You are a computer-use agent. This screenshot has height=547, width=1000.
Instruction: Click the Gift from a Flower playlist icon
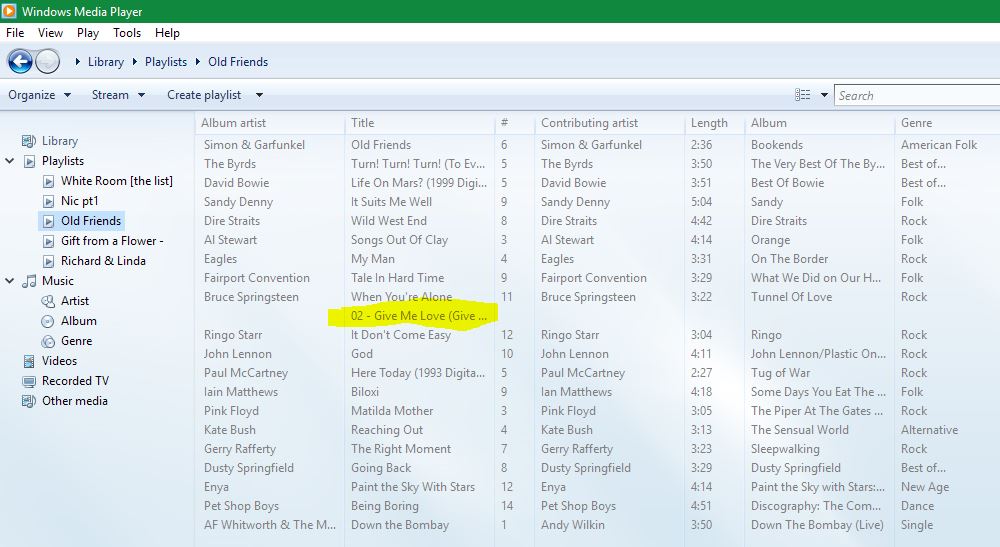pyautogui.click(x=48, y=242)
